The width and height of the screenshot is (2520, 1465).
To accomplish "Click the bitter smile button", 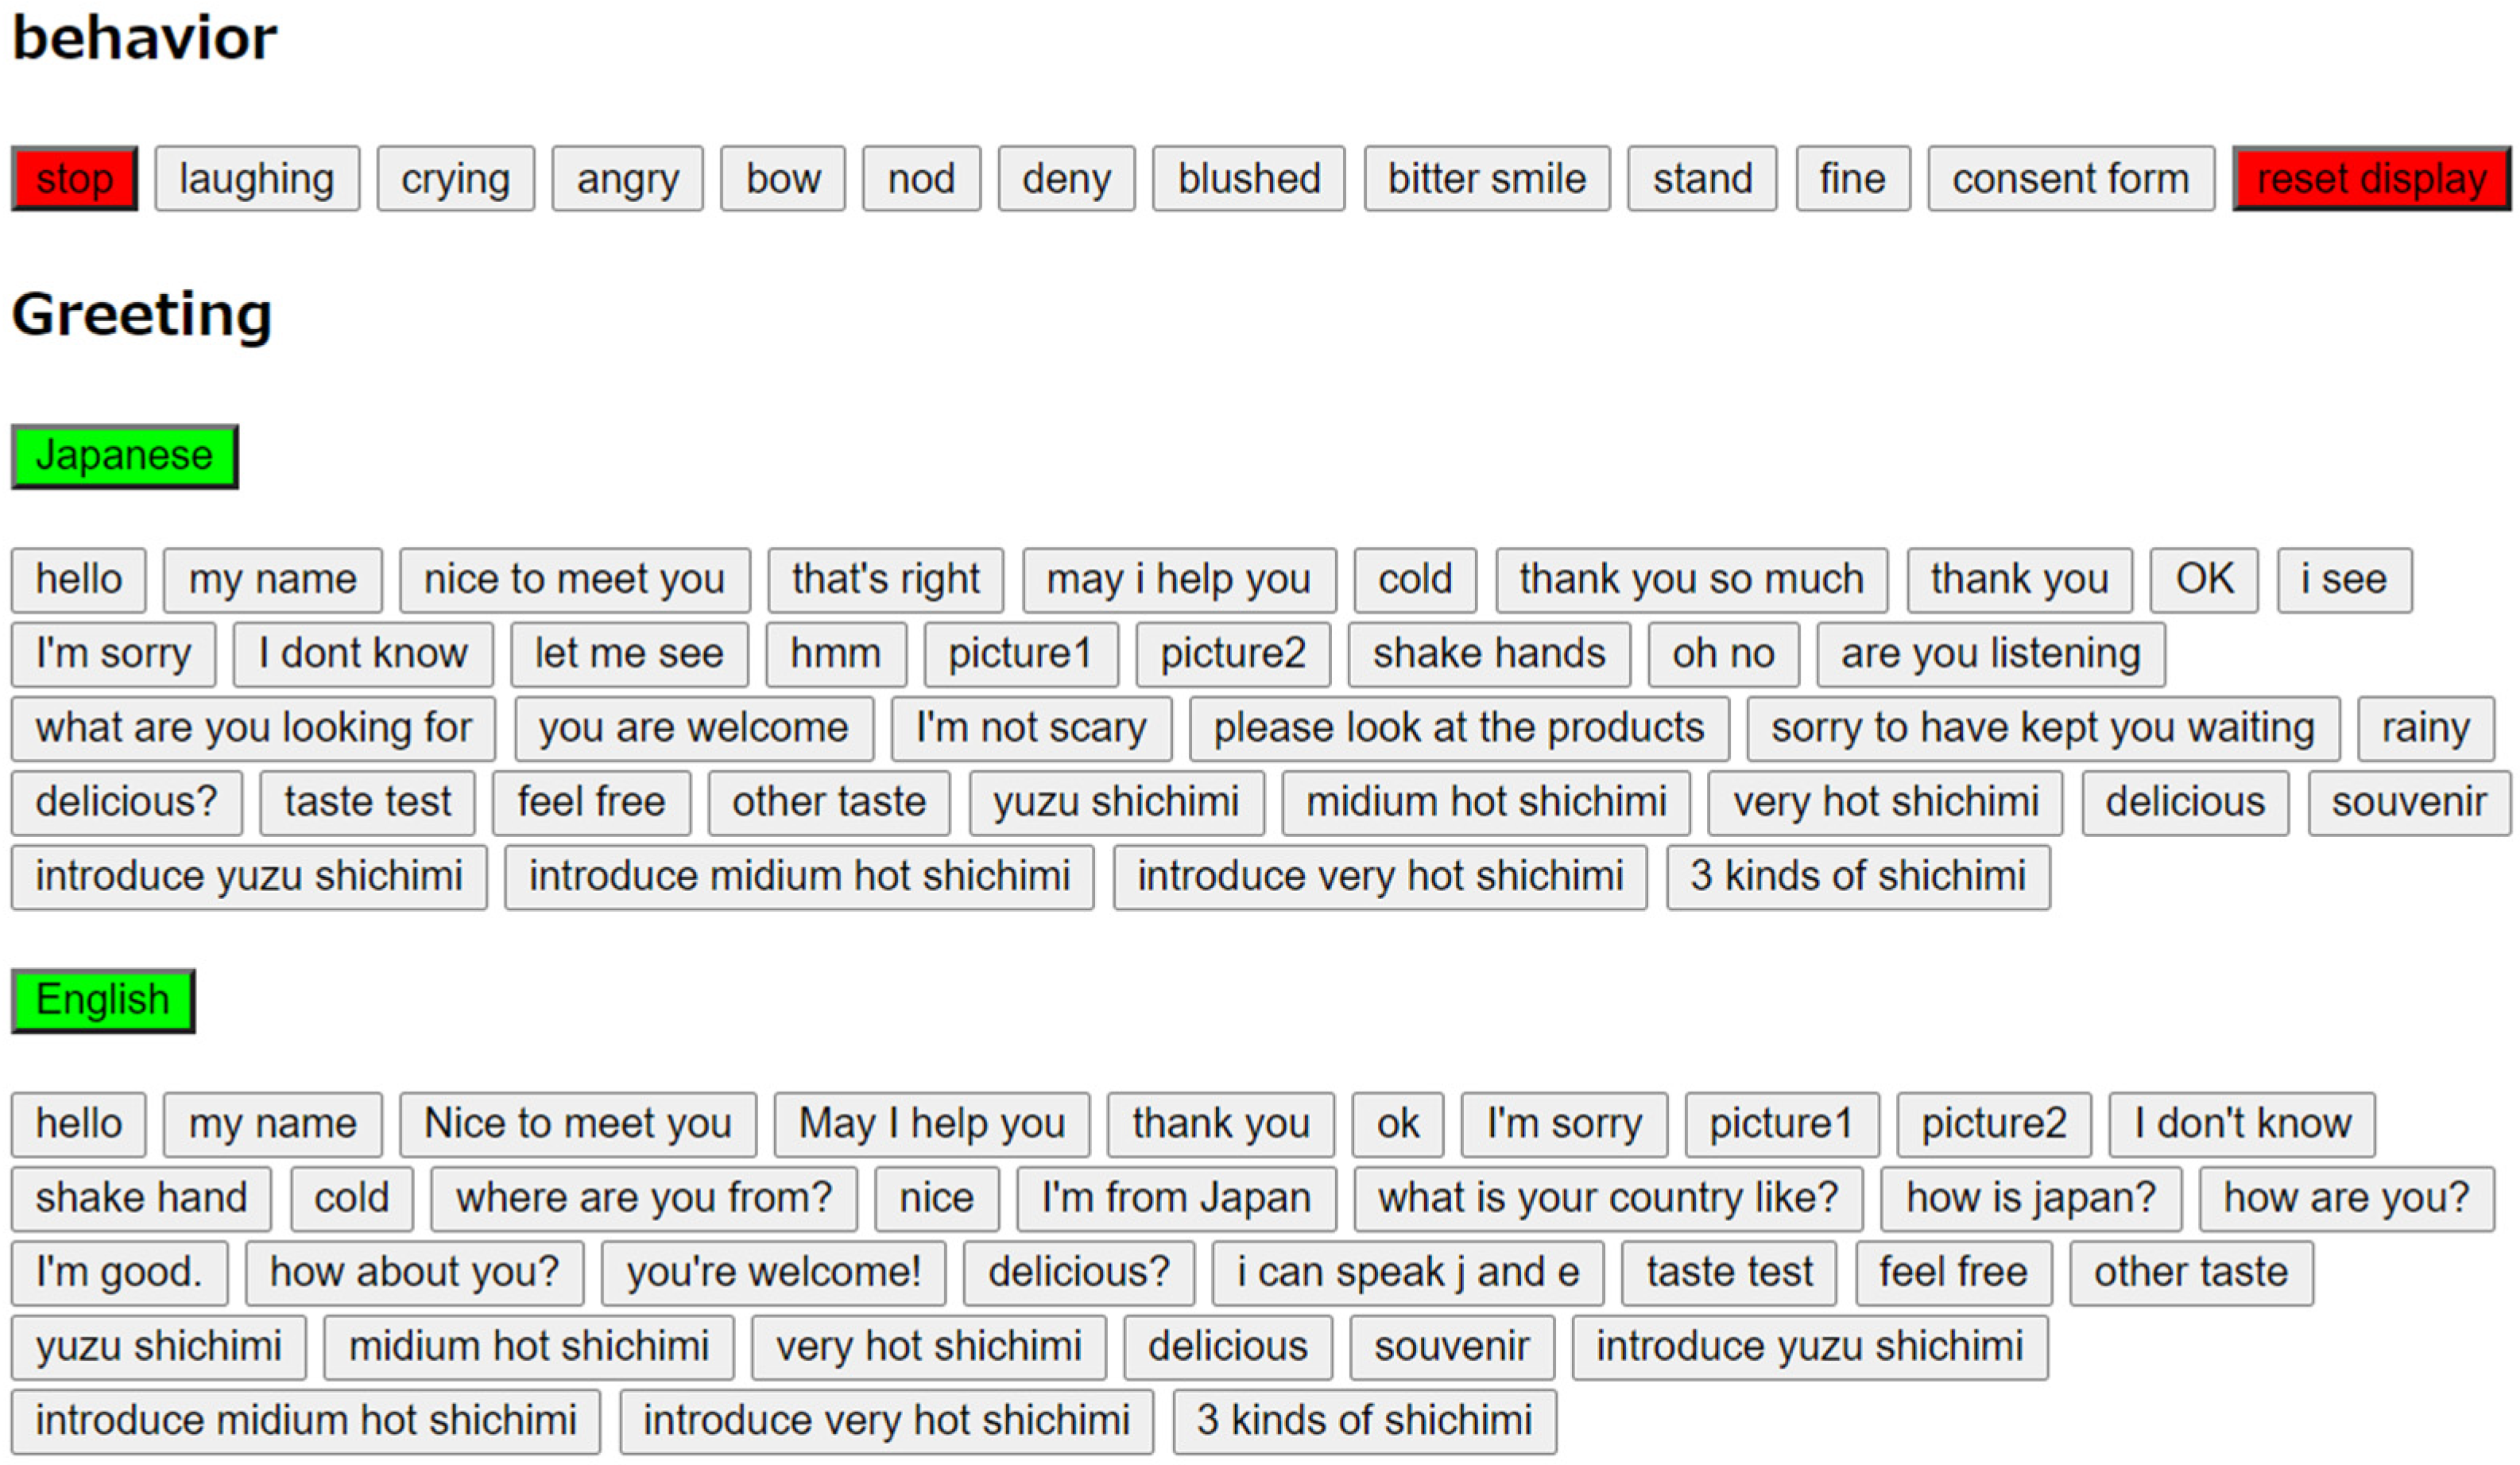I will tap(1486, 179).
